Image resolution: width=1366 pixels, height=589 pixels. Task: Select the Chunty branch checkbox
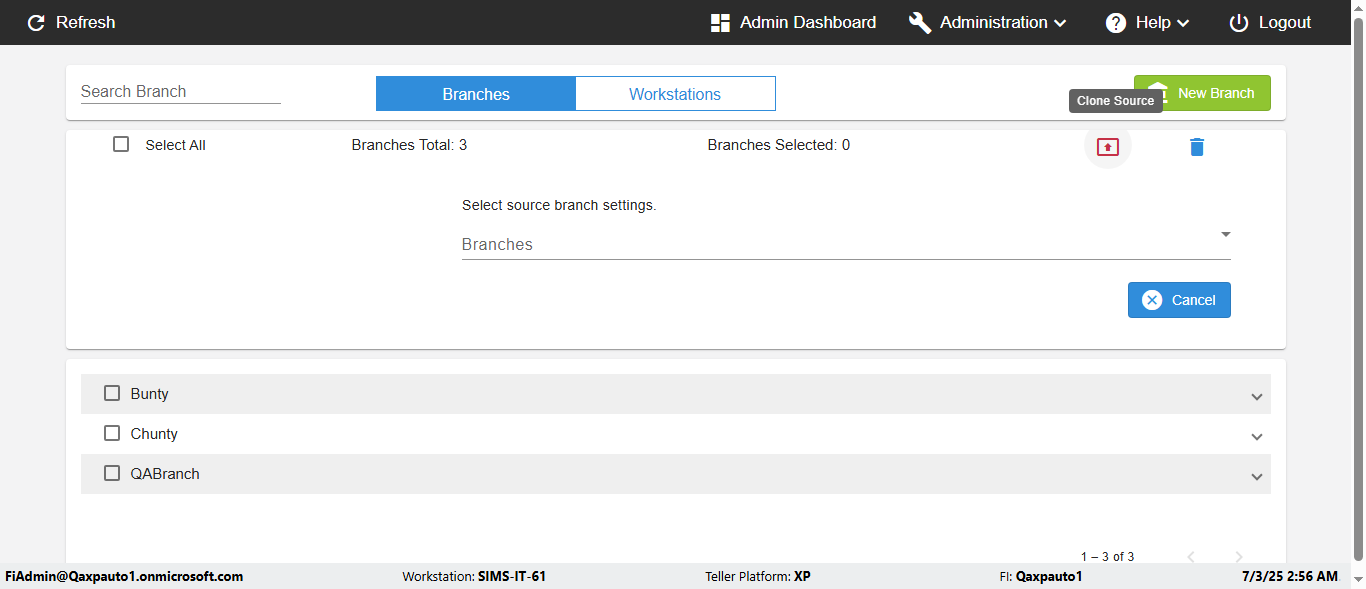point(112,433)
